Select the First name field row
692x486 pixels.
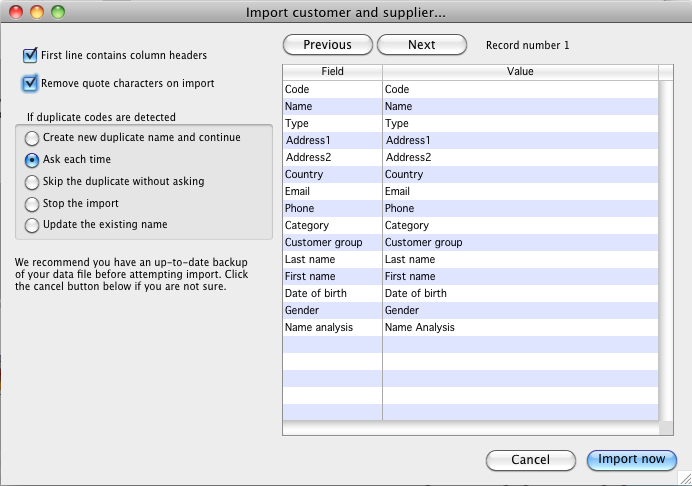tap(470, 276)
